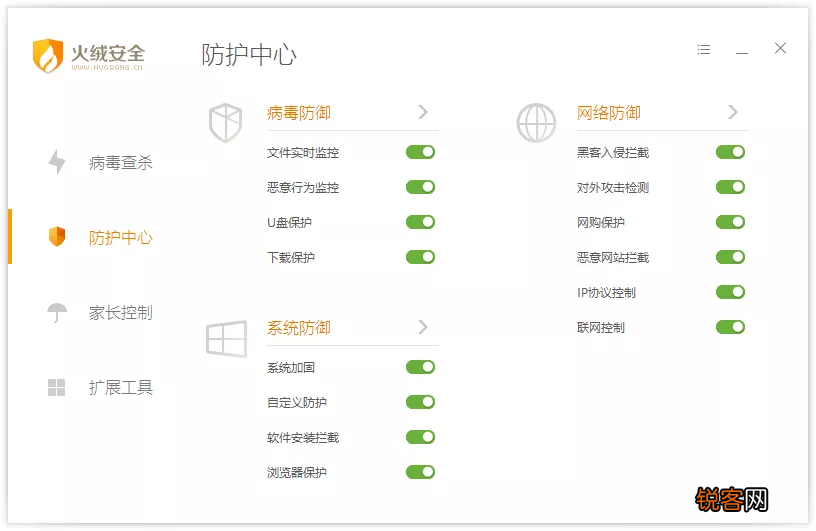
Task: Open 扩展工具 in the sidebar
Action: pos(121,387)
